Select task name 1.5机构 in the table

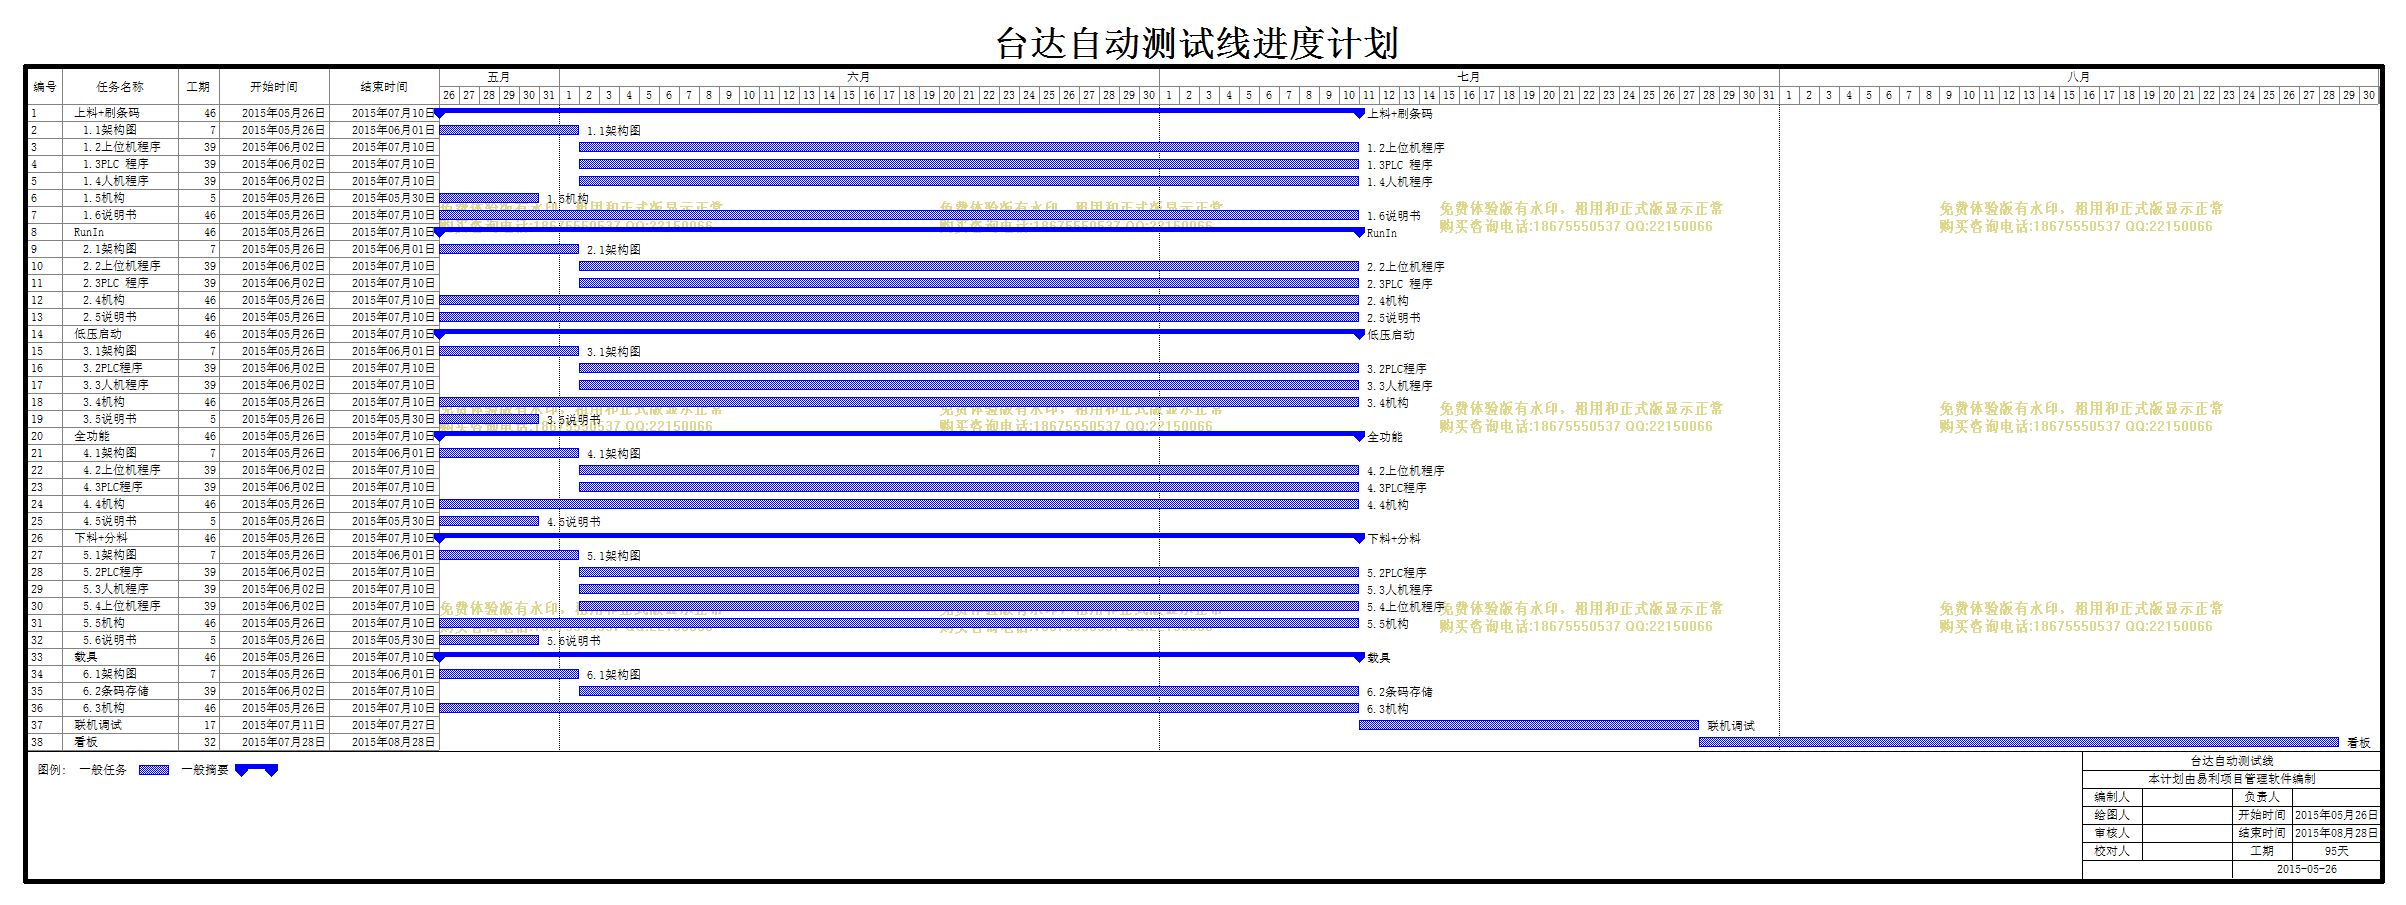[x=104, y=198]
